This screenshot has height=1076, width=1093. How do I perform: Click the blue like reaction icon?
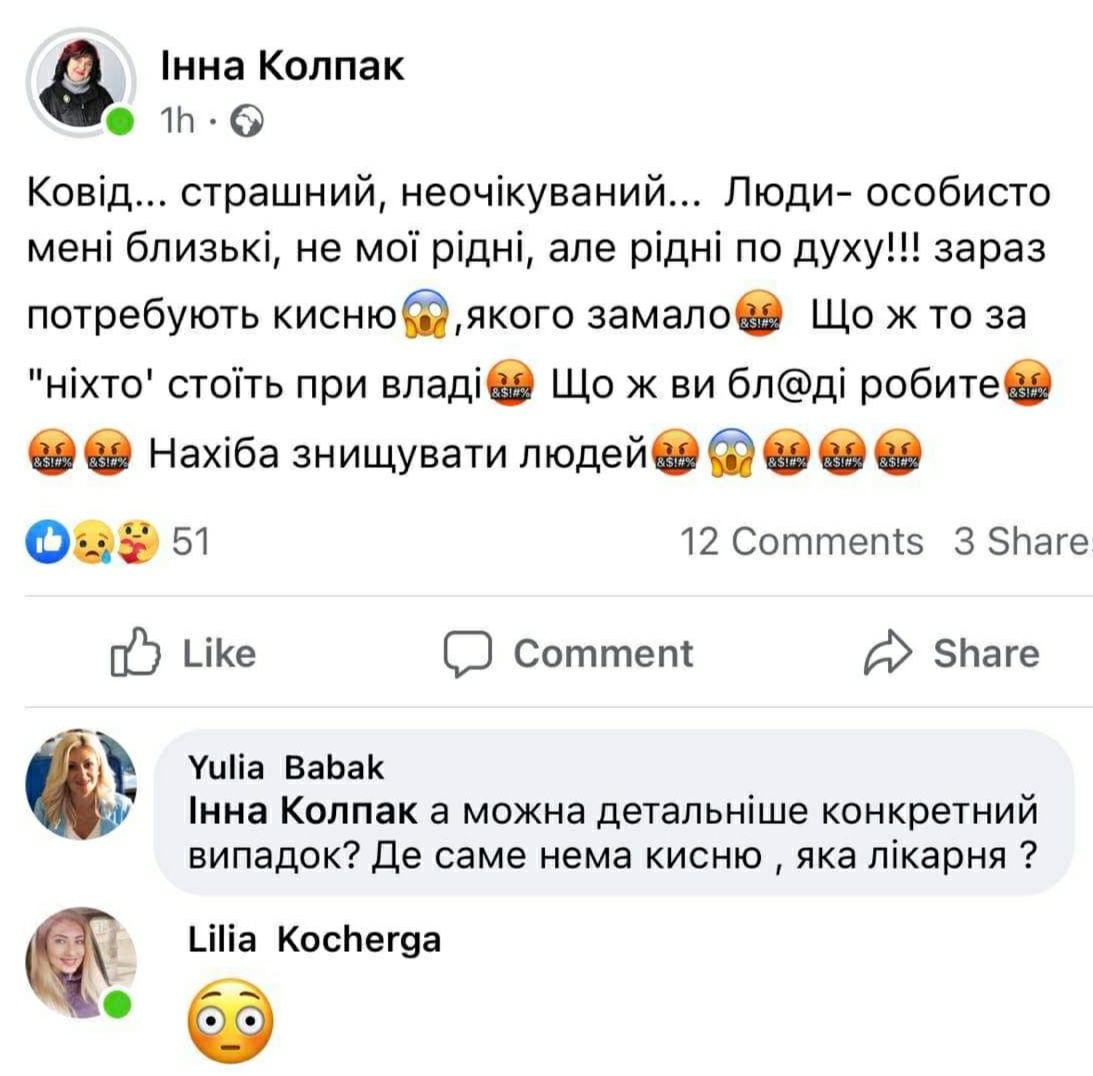tap(48, 541)
